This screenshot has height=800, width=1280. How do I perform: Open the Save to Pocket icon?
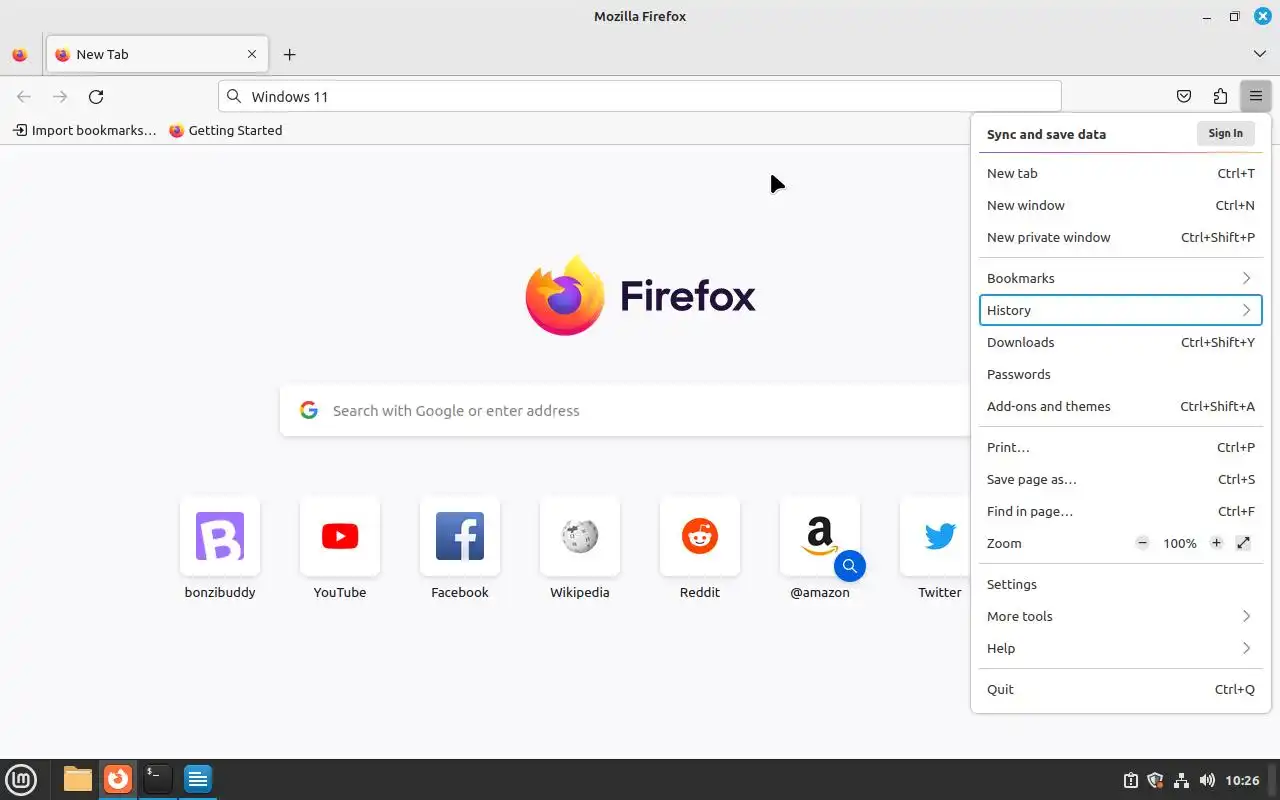(x=1184, y=97)
